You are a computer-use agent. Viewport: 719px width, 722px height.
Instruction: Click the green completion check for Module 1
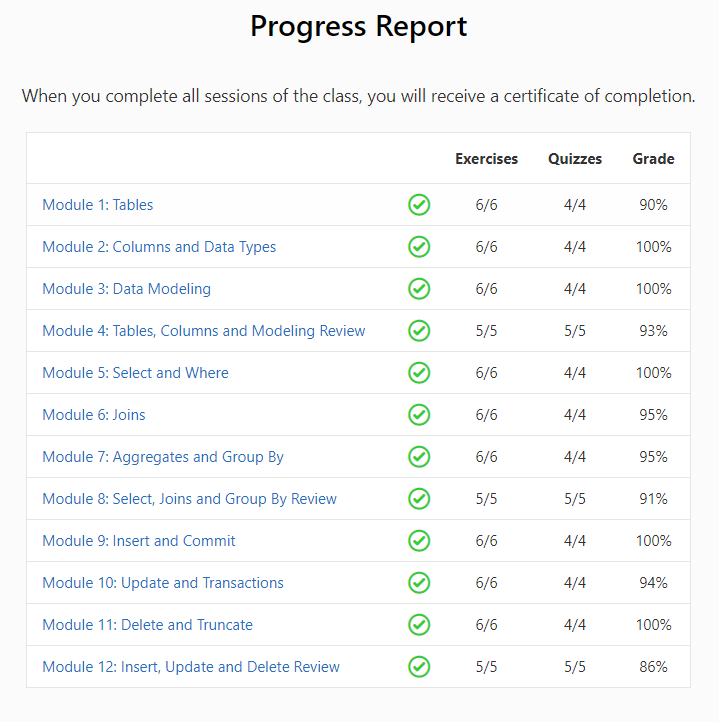click(x=419, y=205)
